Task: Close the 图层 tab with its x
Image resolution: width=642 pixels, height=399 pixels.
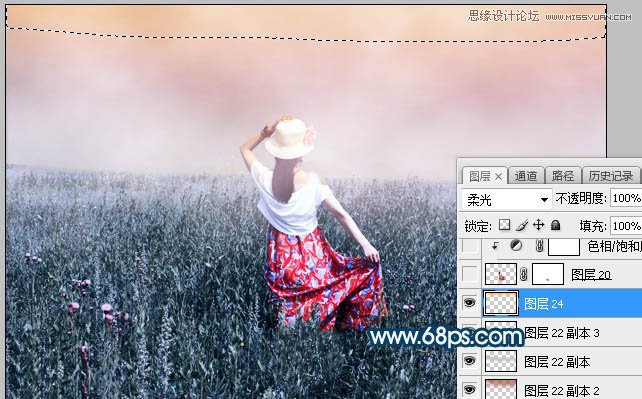Action: click(498, 176)
